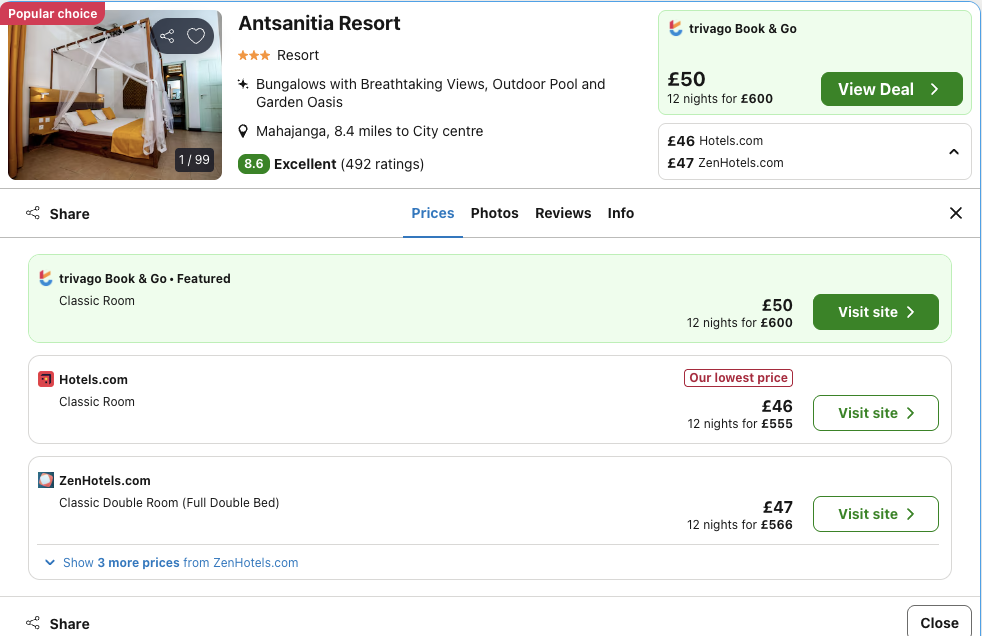The image size is (982, 636).
Task: Click the share icon on hotel photo
Action: coord(167,37)
